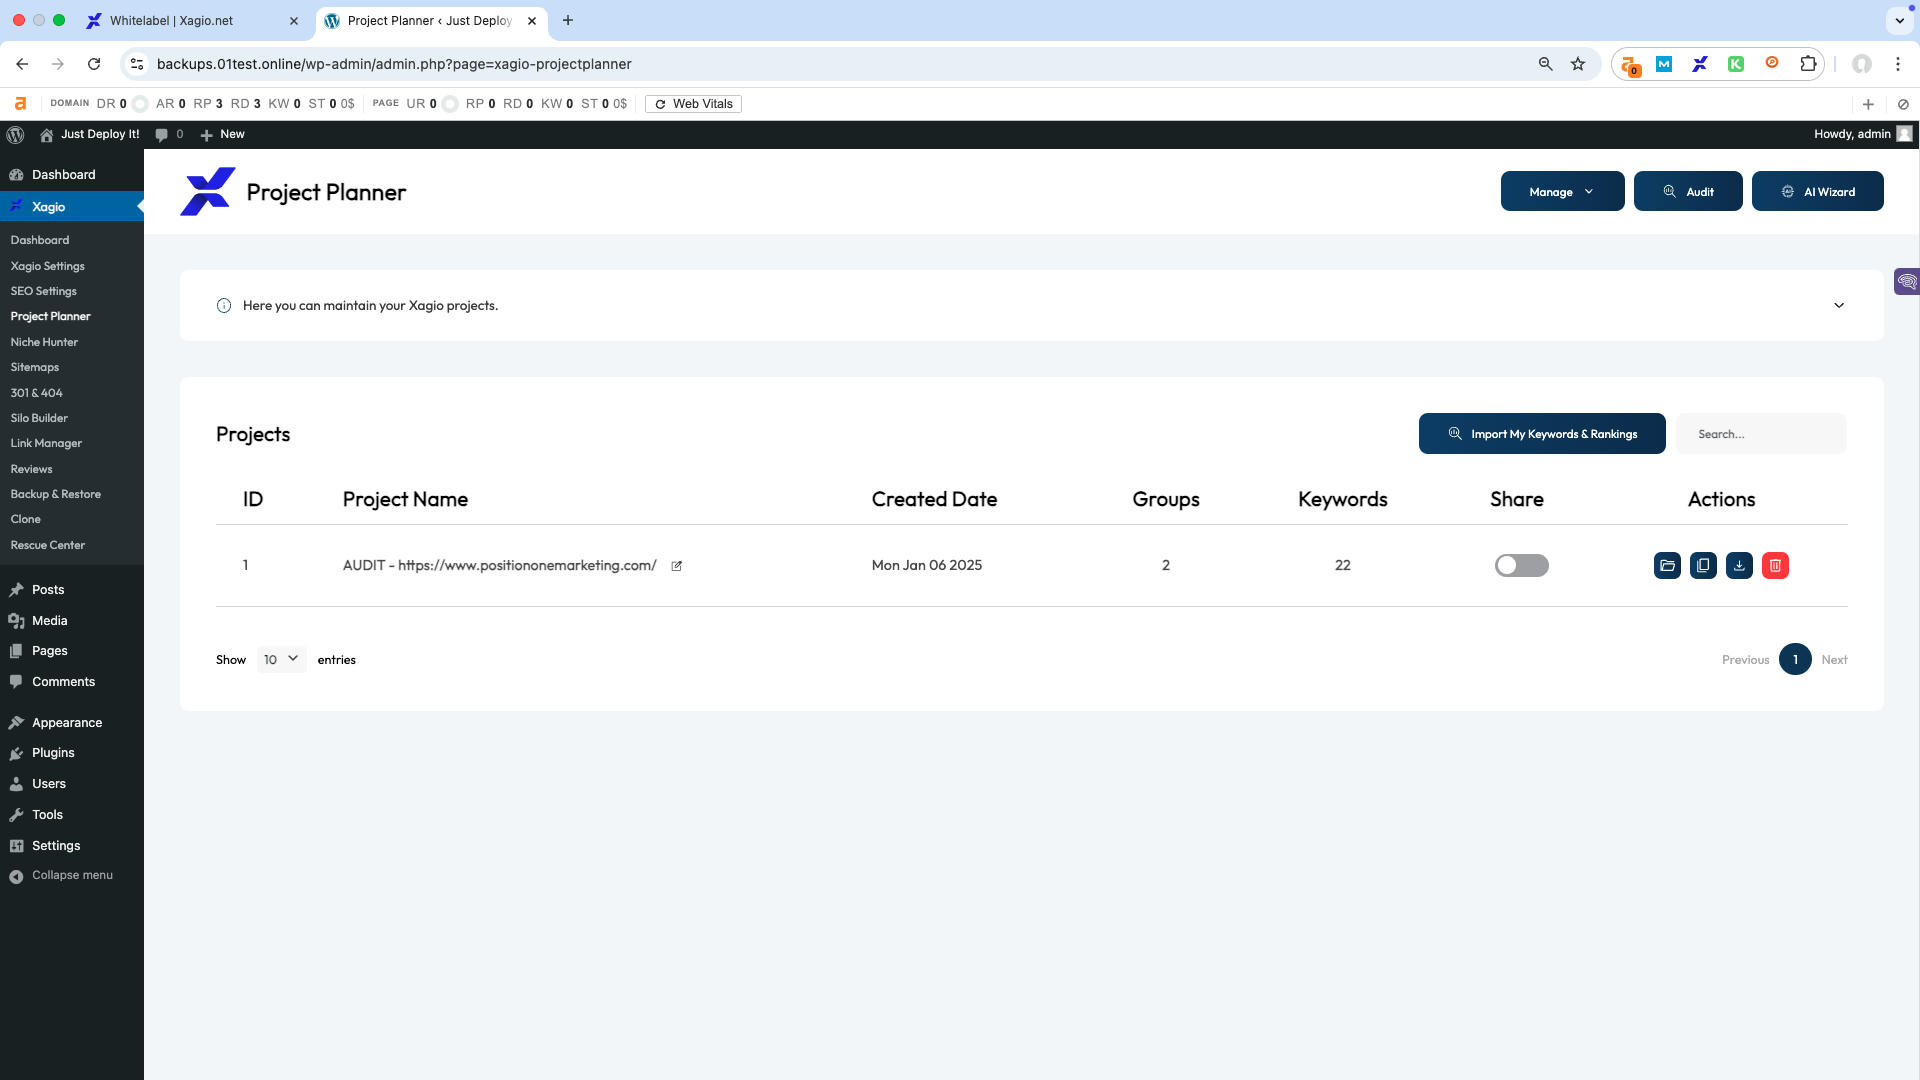Open the comments bubble in admin bar
Screen dimensions: 1920x1080
[x=169, y=134]
